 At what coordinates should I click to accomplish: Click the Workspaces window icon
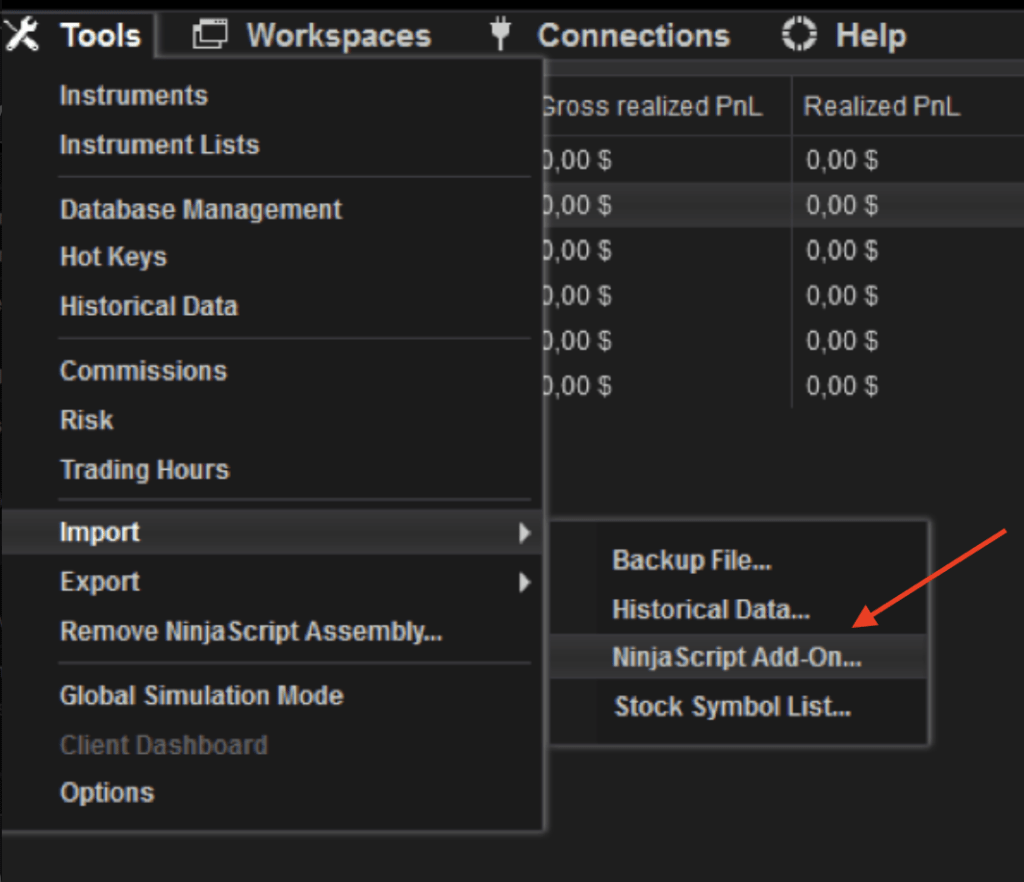210,33
